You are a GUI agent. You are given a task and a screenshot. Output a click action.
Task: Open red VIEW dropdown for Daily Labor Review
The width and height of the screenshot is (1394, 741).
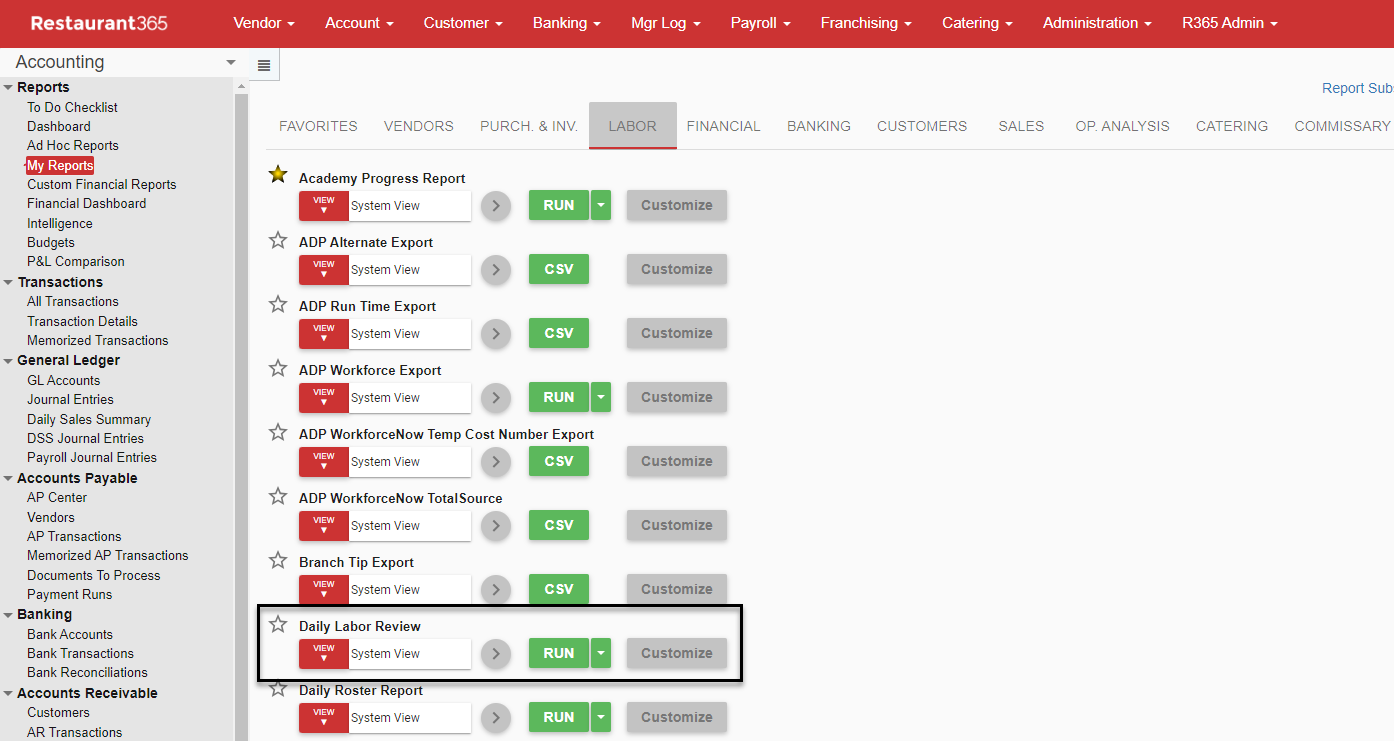324,654
